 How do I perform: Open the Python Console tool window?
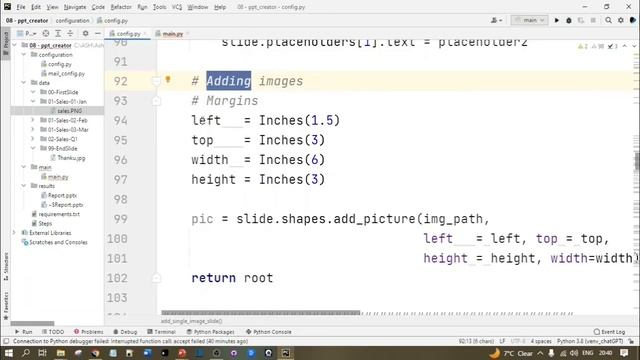(x=269, y=332)
